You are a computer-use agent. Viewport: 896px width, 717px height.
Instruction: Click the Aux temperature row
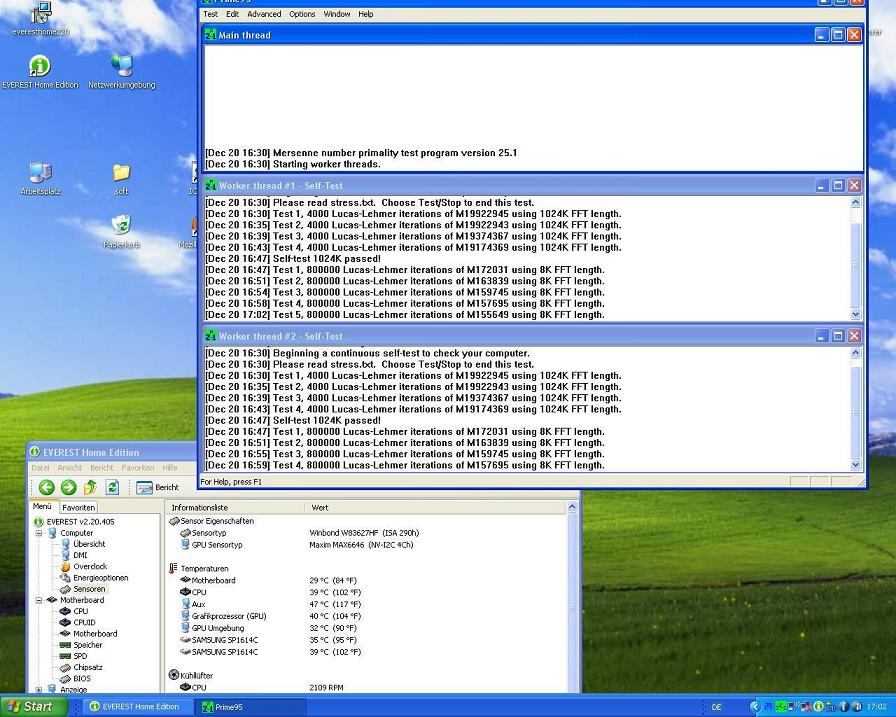(366, 604)
